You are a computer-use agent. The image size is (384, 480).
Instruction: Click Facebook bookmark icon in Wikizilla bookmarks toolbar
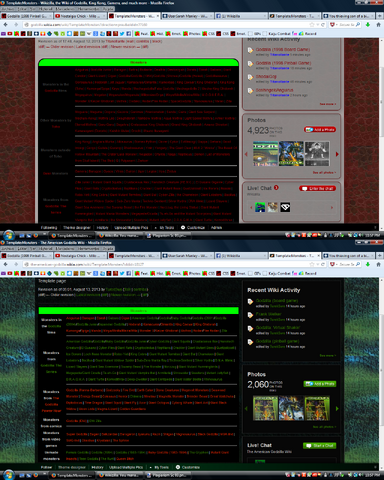click(x=128, y=34)
